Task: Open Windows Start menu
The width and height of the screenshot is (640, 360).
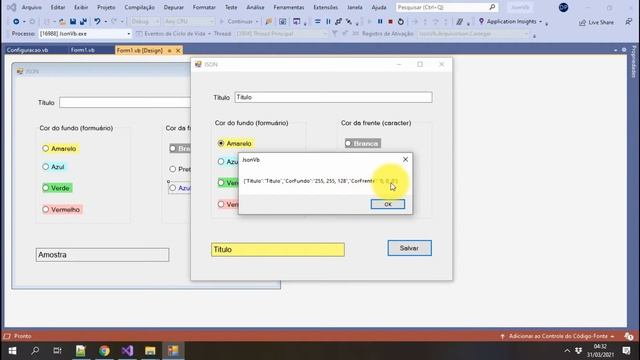Action: pyautogui.click(x=12, y=351)
